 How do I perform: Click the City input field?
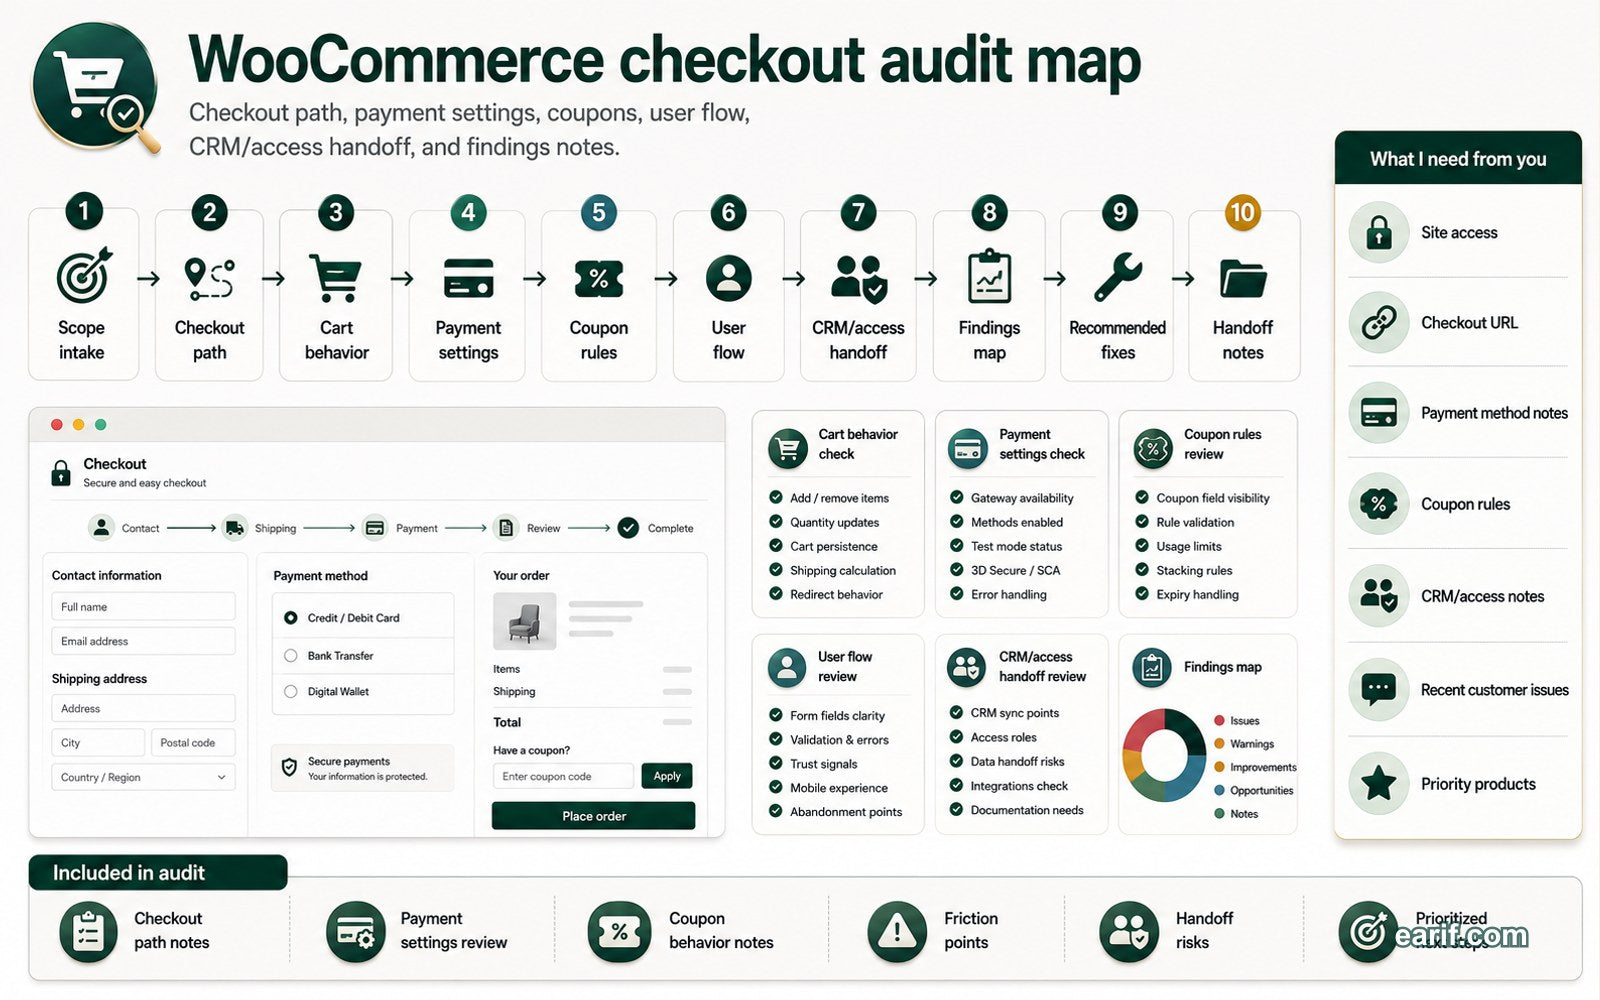pyautogui.click(x=98, y=743)
